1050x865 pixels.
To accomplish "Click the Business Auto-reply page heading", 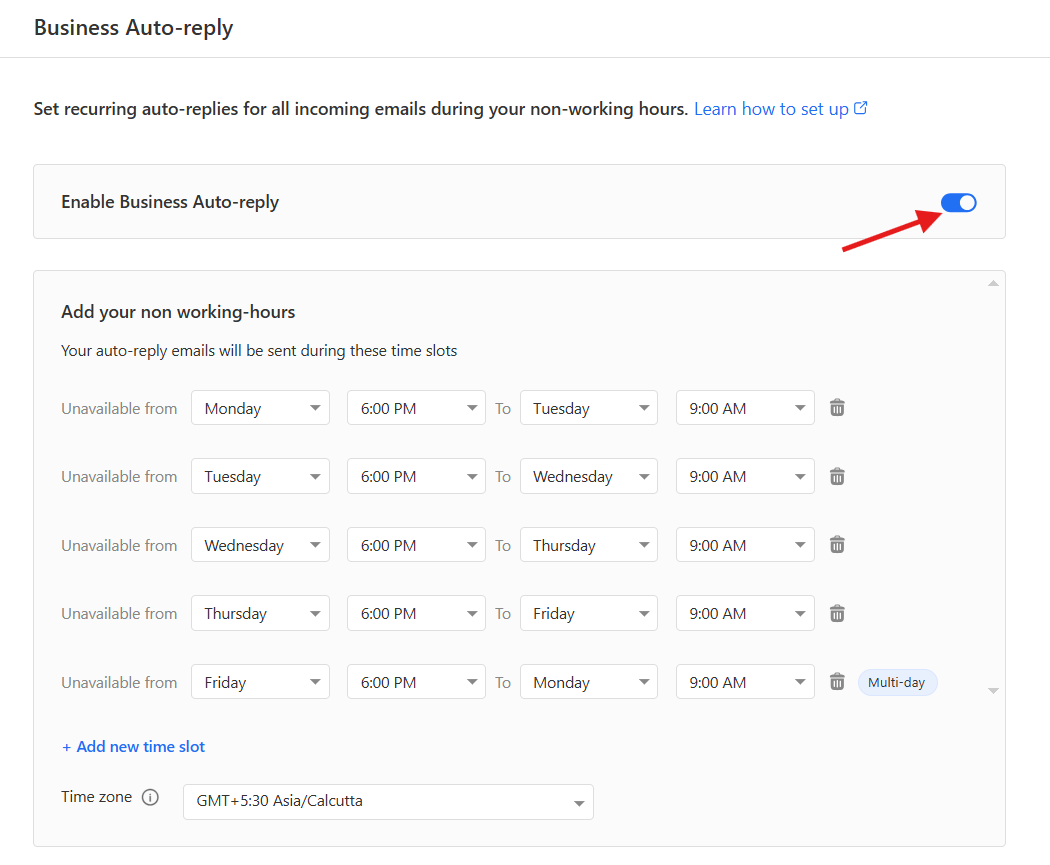I will coord(134,27).
